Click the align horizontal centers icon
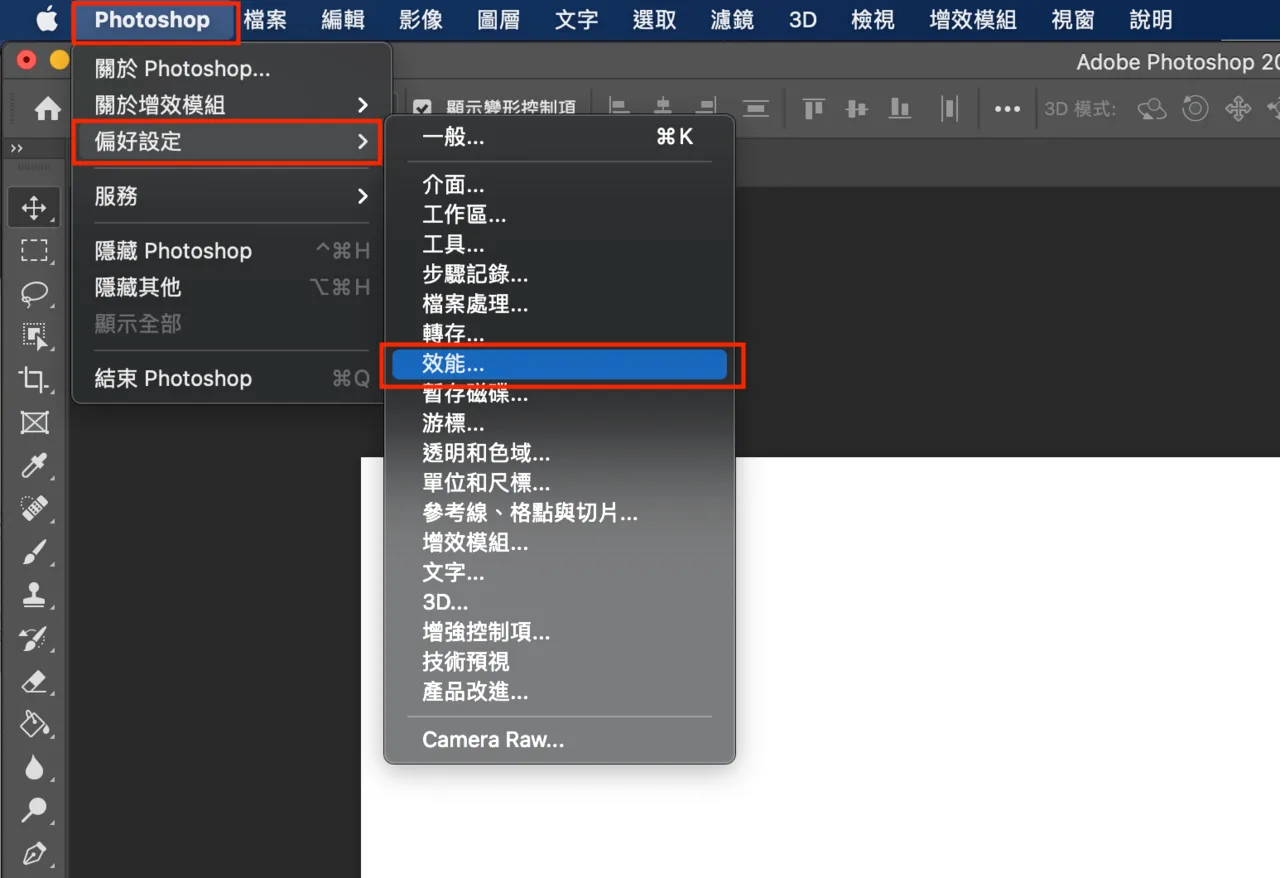Viewport: 1280px width, 878px height. point(663,108)
